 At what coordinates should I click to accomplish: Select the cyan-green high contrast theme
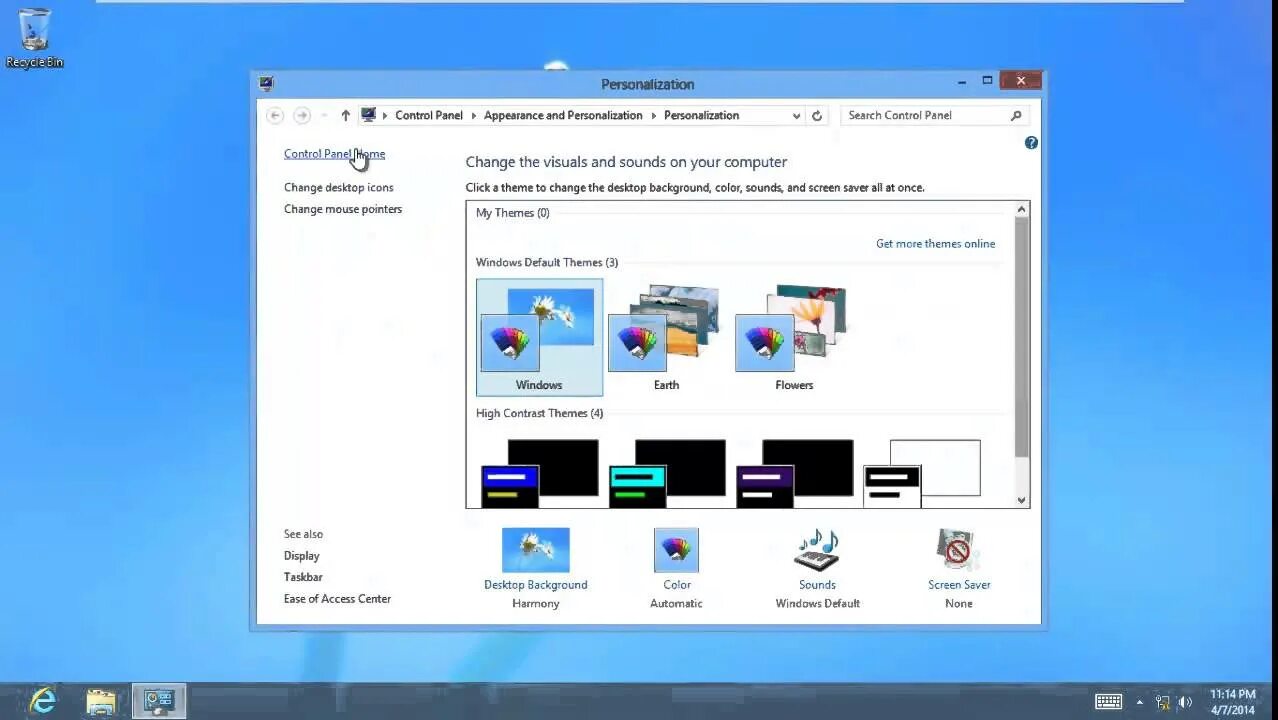[x=667, y=473]
